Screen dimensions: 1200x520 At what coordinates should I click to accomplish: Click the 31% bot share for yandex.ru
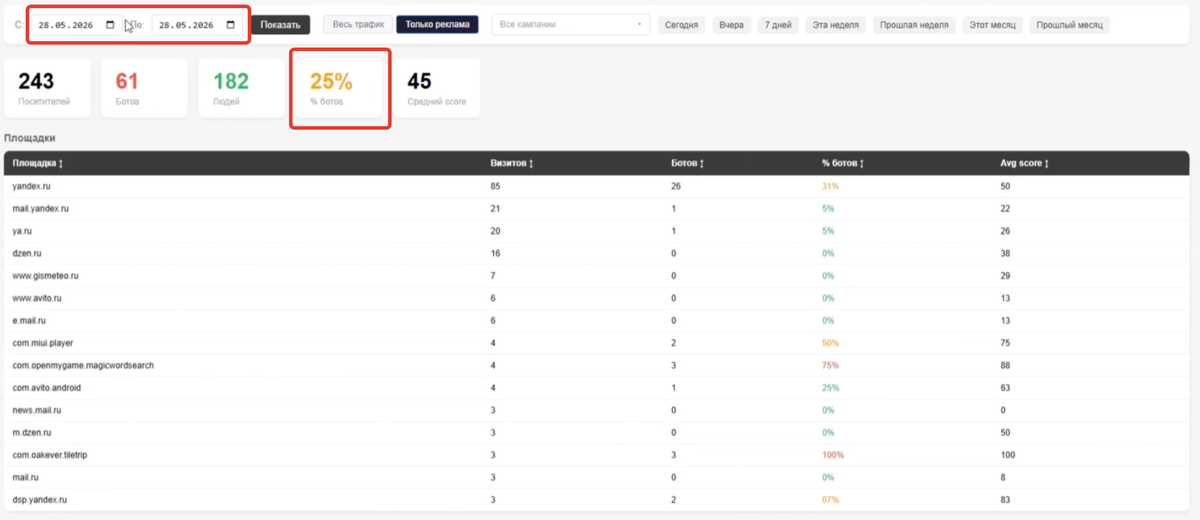[x=830, y=186]
